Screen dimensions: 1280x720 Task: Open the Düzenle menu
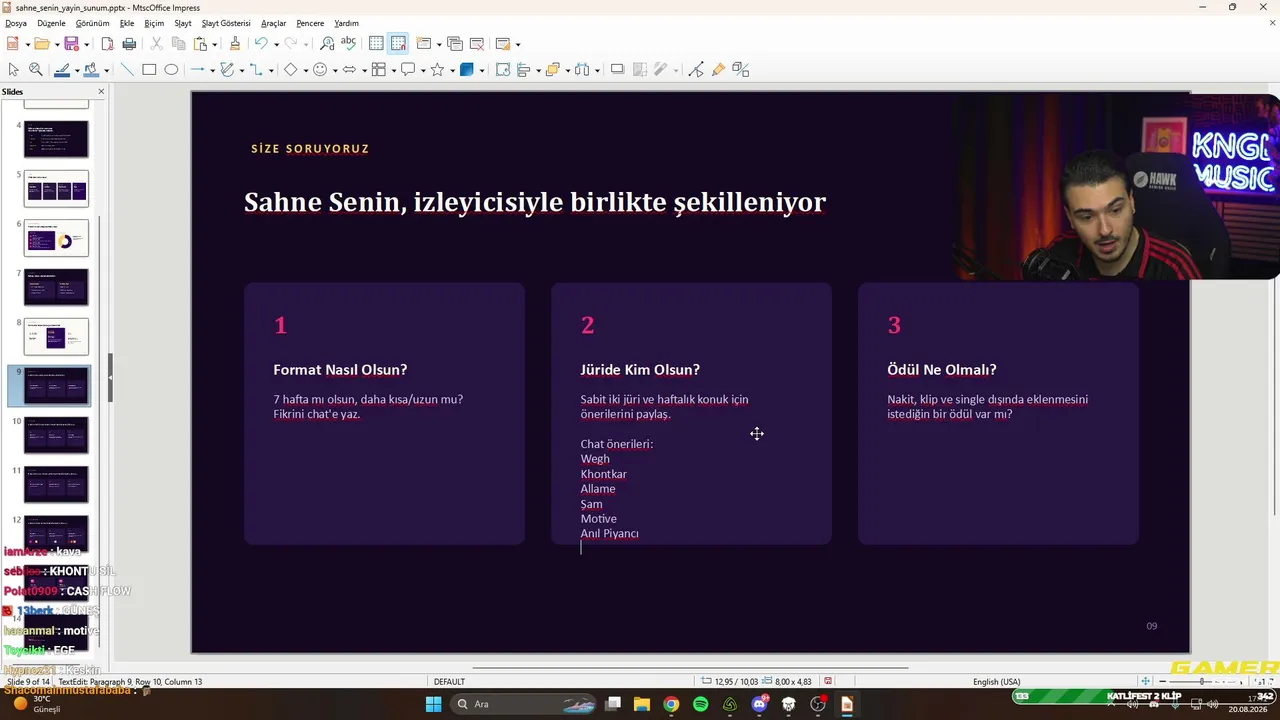tap(51, 23)
